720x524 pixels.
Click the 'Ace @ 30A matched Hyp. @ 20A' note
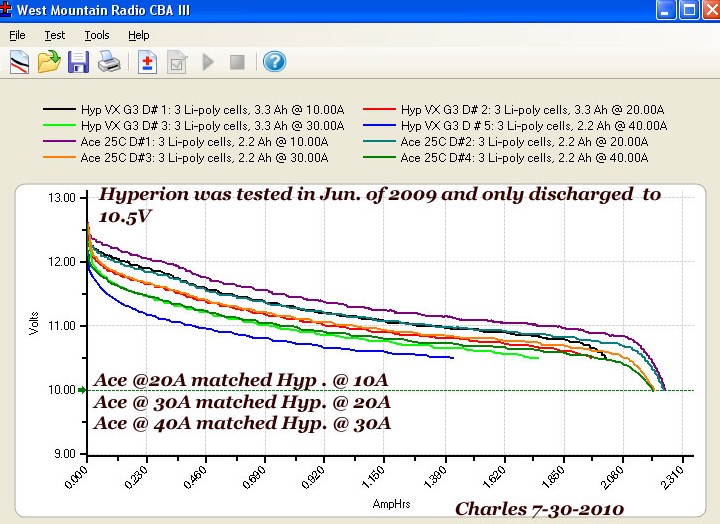(242, 402)
